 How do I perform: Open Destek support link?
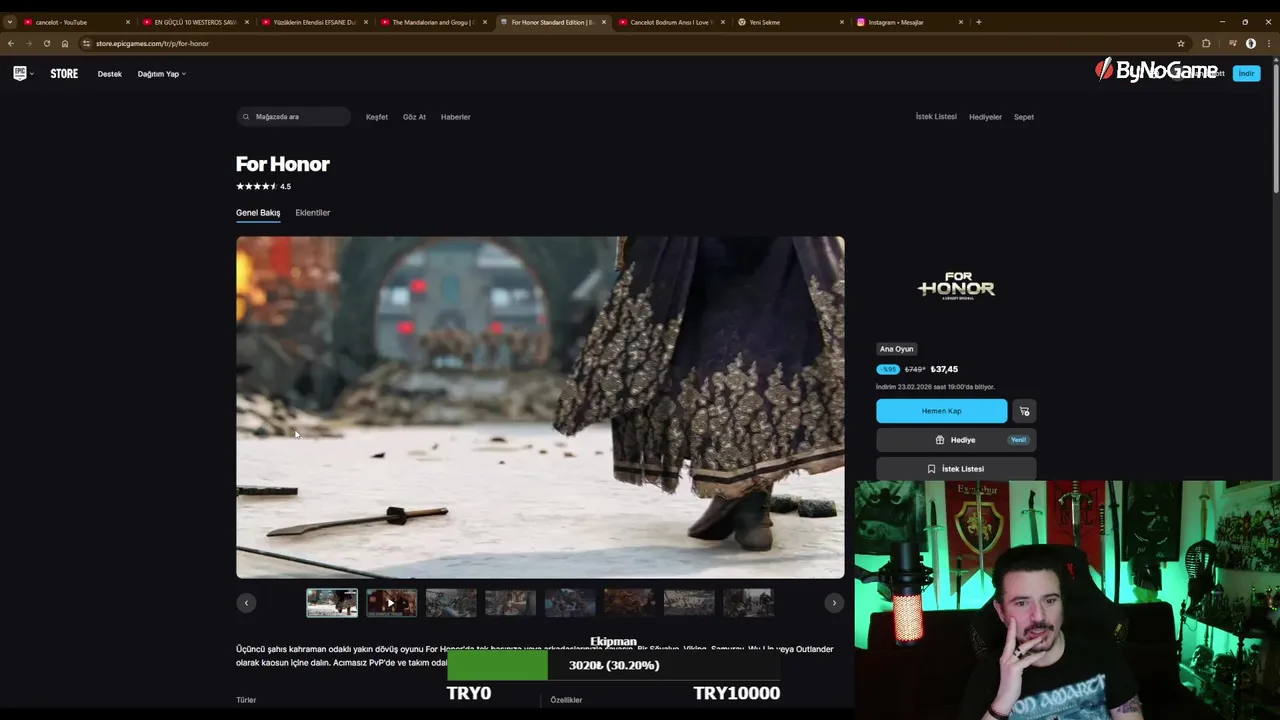coord(110,74)
